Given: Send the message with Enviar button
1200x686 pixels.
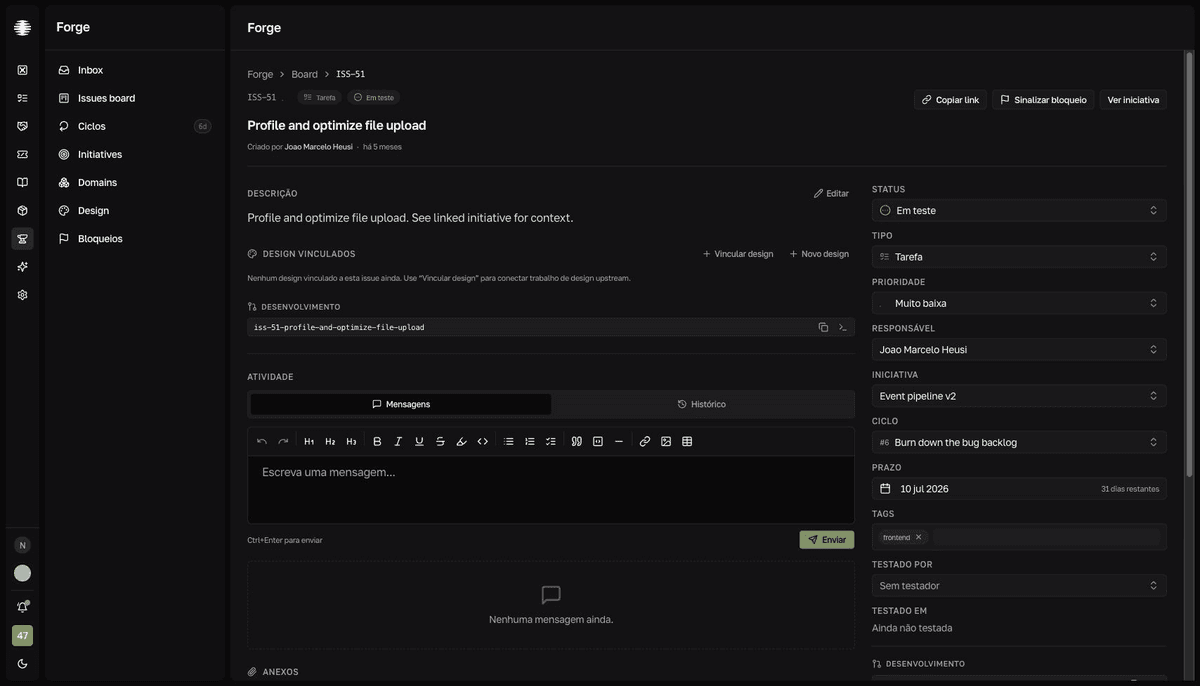Looking at the screenshot, I should [x=827, y=540].
